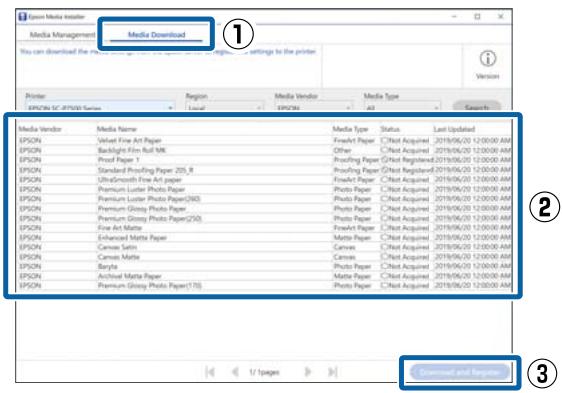Open the Media Type filter dropdown

[402, 107]
